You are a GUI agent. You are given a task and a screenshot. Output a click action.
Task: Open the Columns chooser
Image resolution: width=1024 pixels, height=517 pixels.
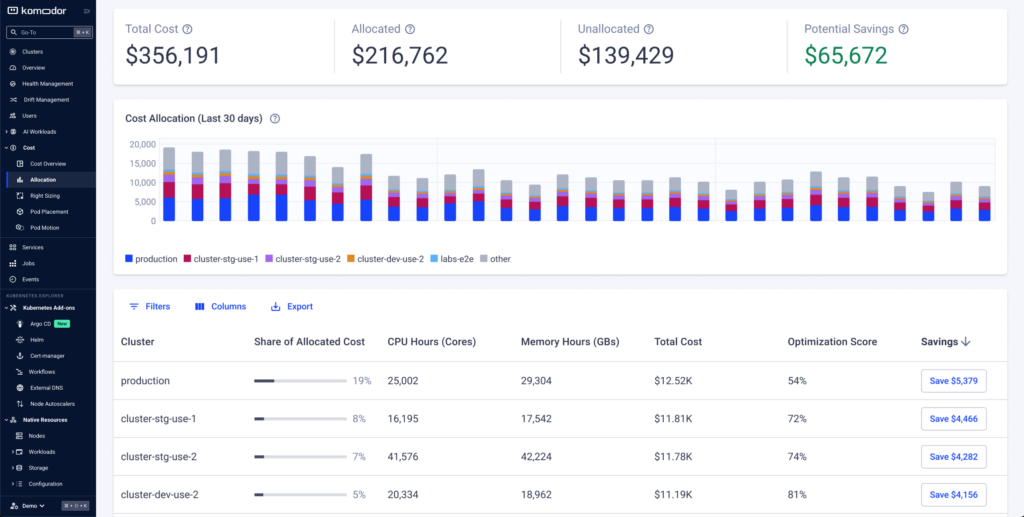tap(221, 306)
